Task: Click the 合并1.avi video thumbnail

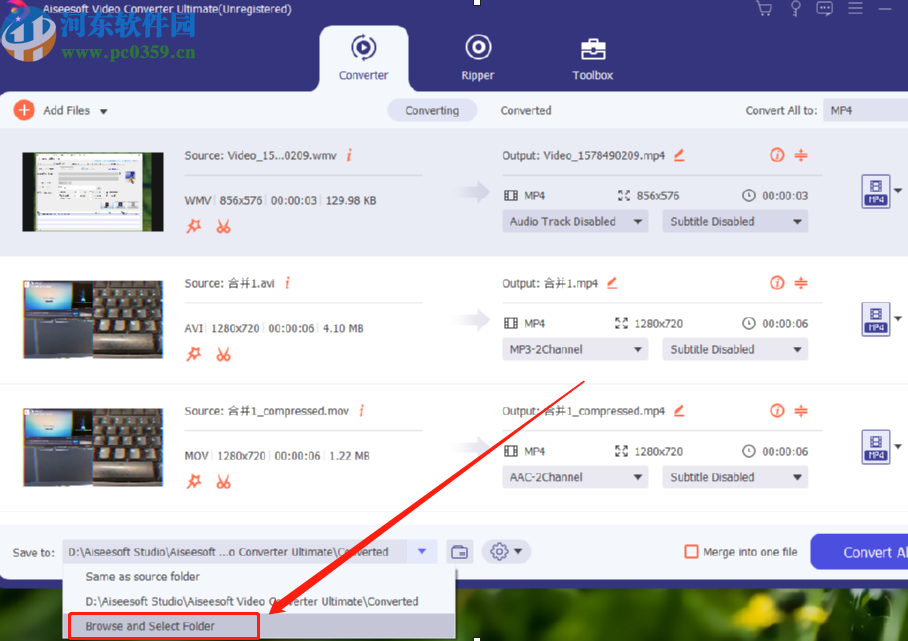Action: (x=92, y=319)
